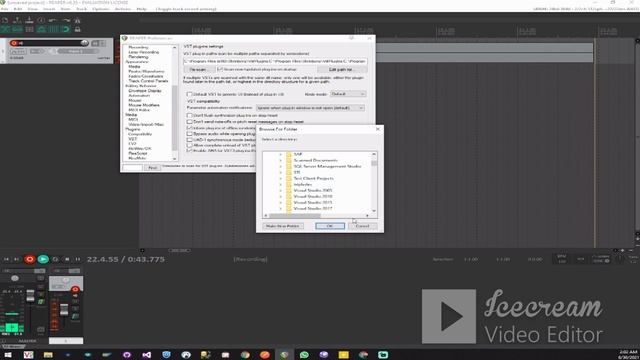Select Mouse Modifiers in the Preferences tree
This screenshot has height=360, width=640.
(144, 105)
